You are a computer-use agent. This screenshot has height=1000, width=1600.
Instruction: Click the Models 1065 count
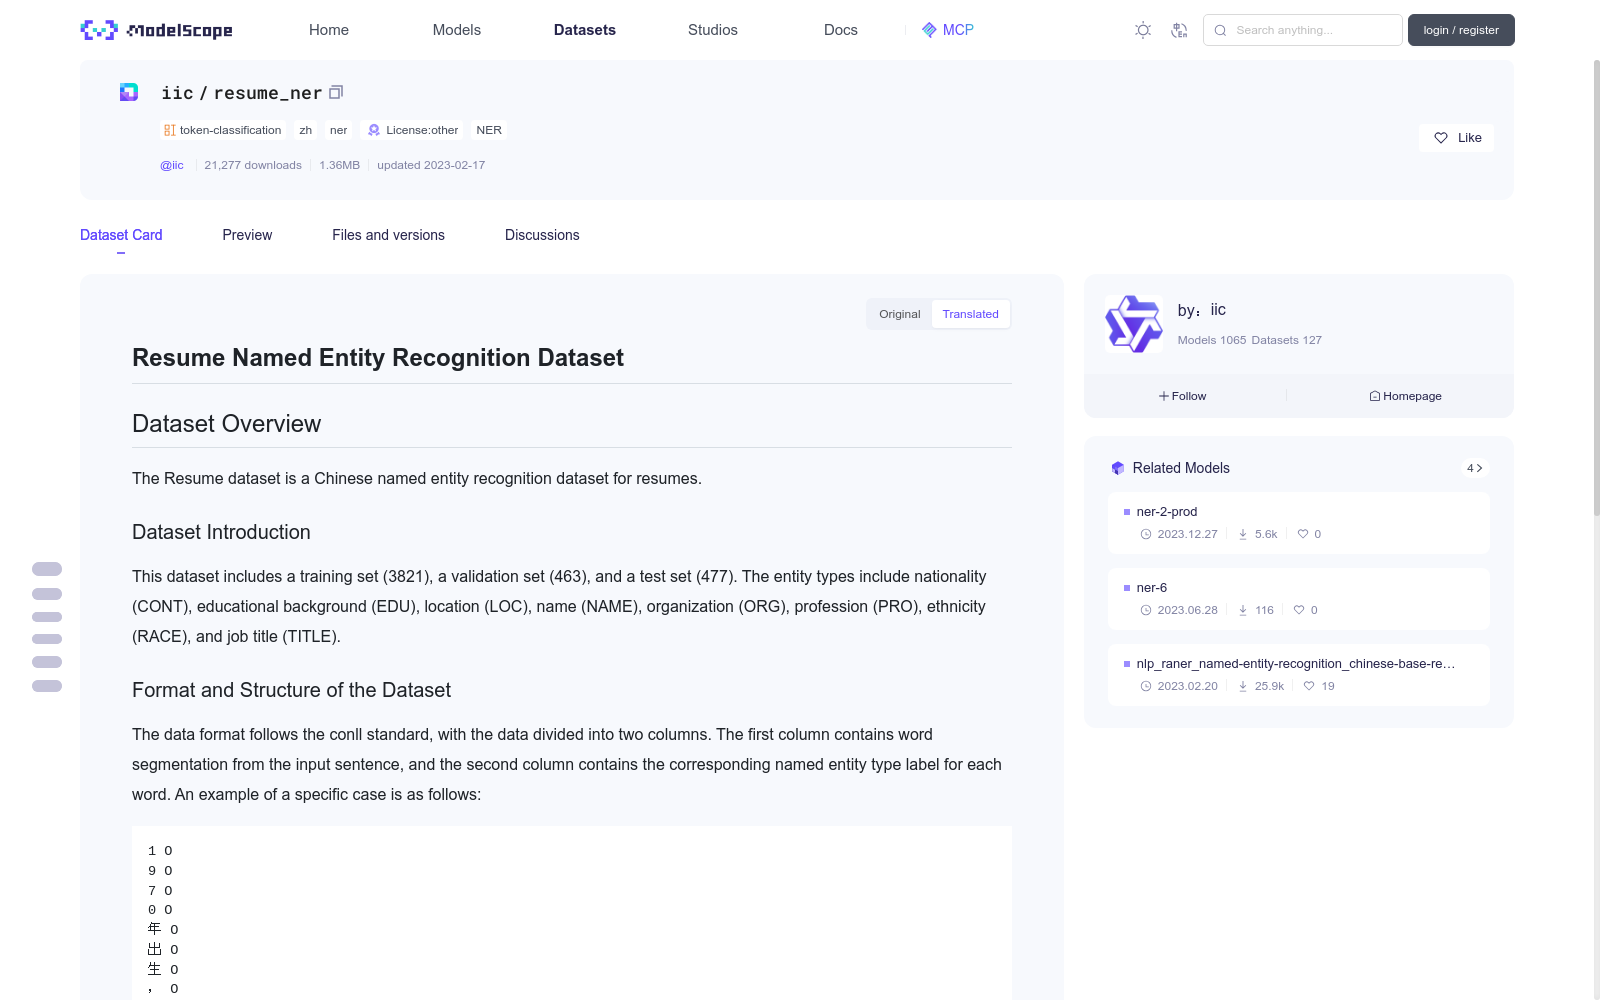1212,340
